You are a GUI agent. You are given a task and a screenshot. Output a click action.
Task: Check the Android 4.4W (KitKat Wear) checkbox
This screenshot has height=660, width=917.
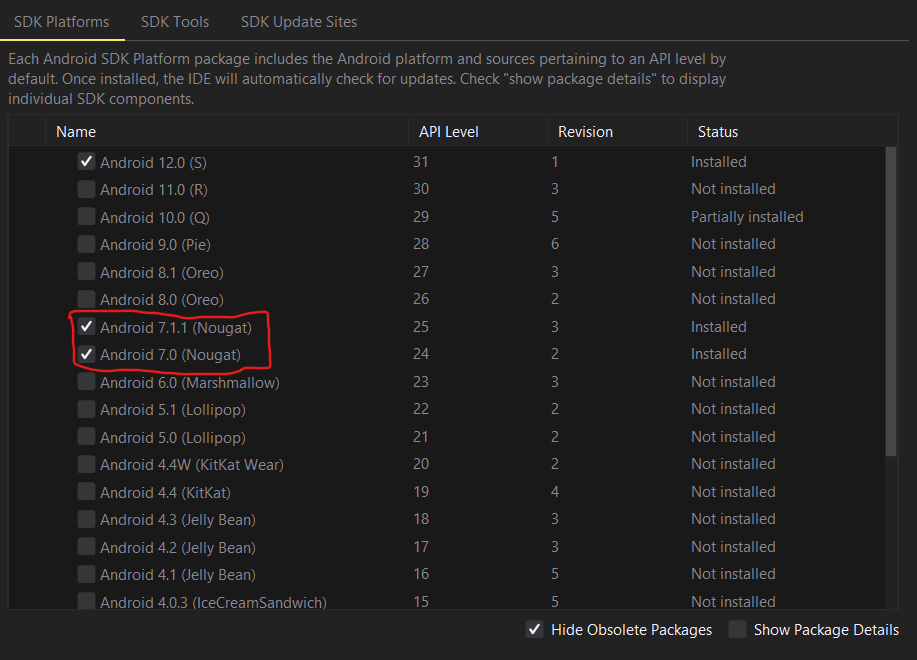(x=87, y=464)
